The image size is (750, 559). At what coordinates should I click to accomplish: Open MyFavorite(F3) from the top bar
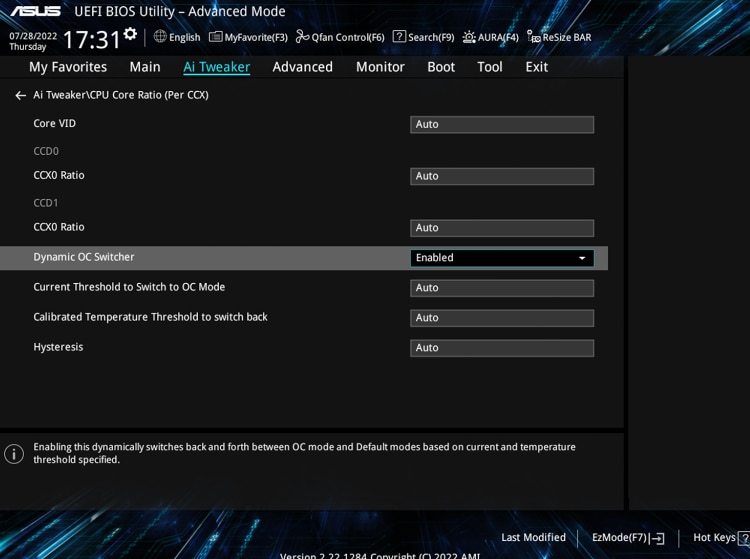click(248, 37)
